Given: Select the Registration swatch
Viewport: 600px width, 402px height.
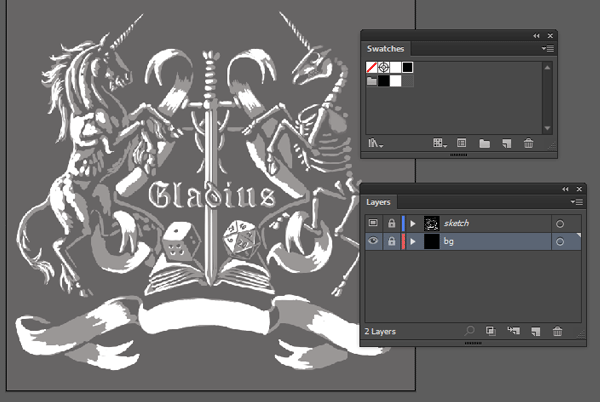Looking at the screenshot, I should [383, 68].
